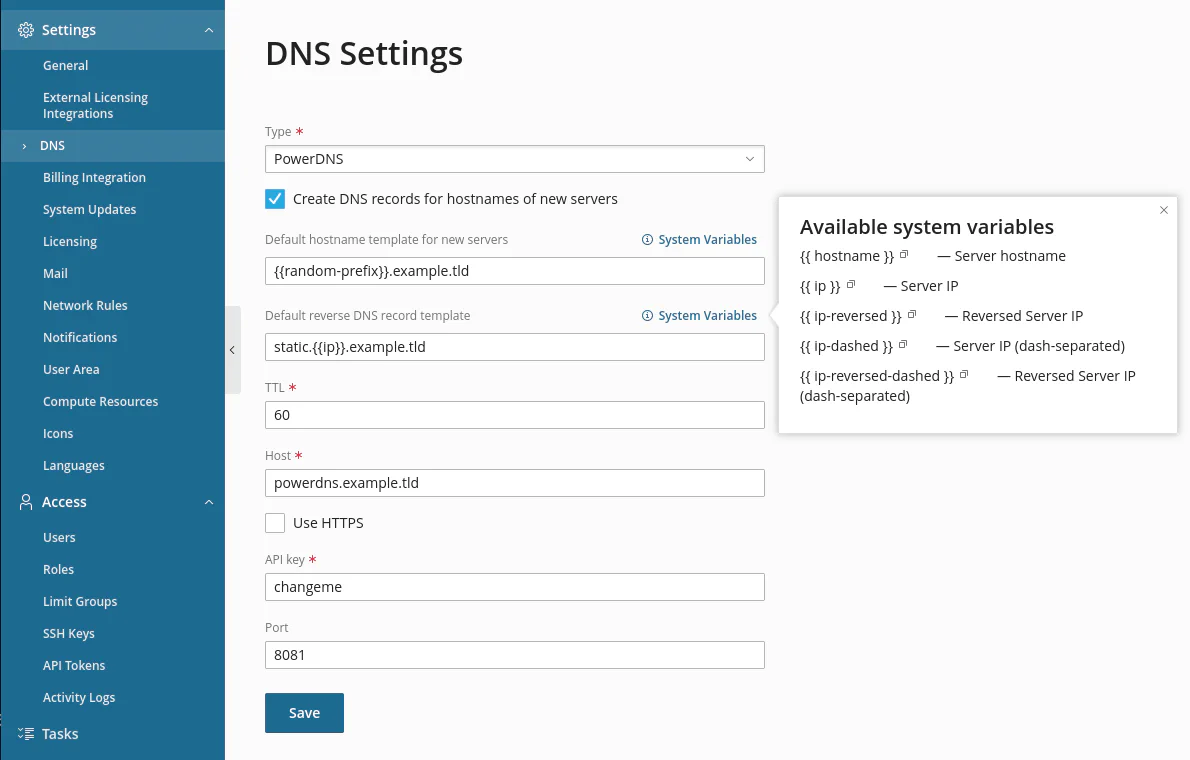The width and height of the screenshot is (1190, 760).
Task: Click the Tasks icon at sidebar bottom
Action: pos(22,733)
